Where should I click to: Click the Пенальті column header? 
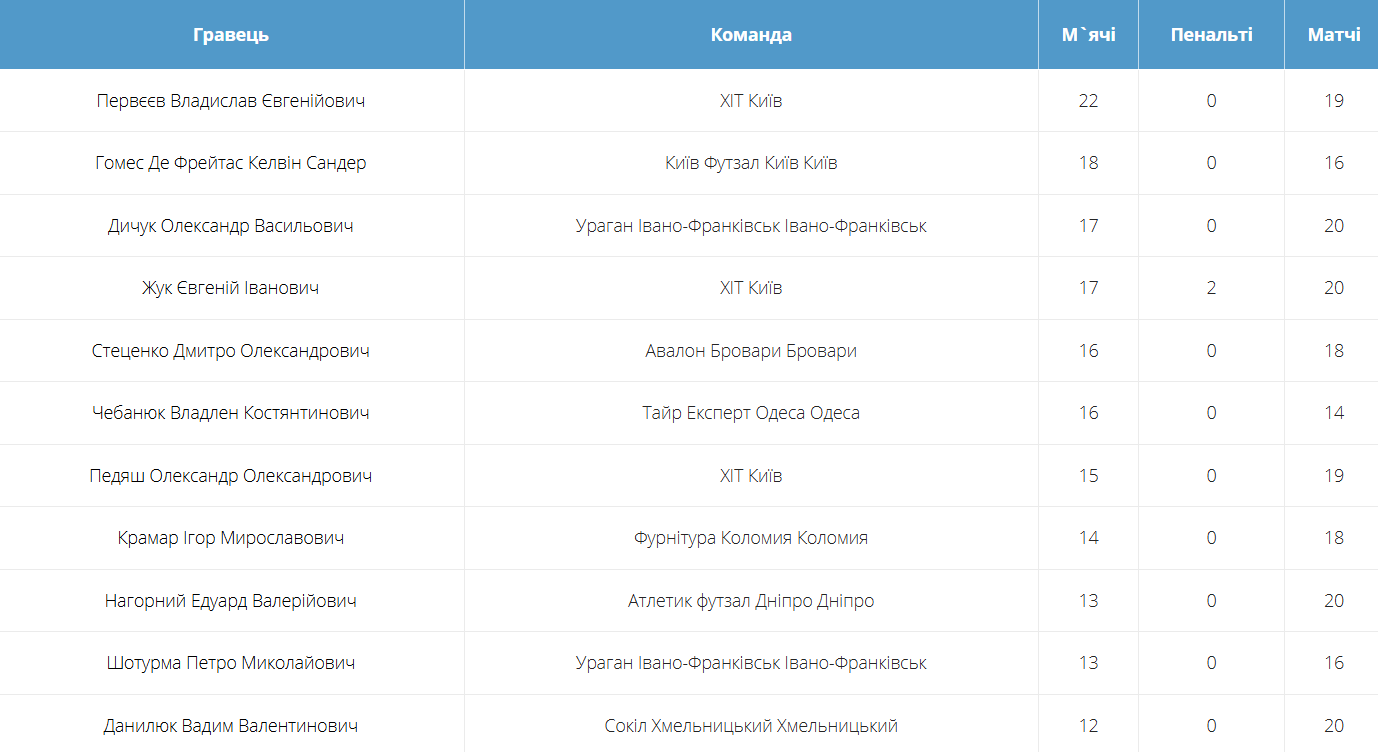click(1211, 35)
